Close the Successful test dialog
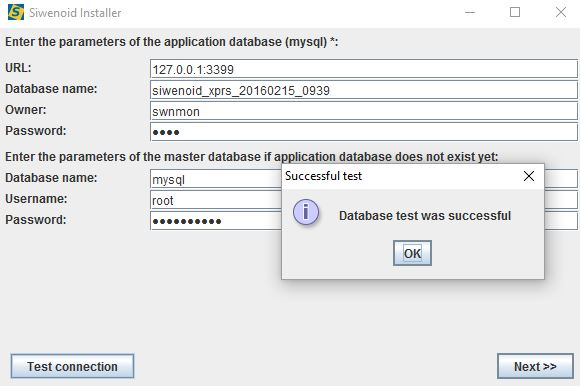The image size is (580, 386). point(529,176)
